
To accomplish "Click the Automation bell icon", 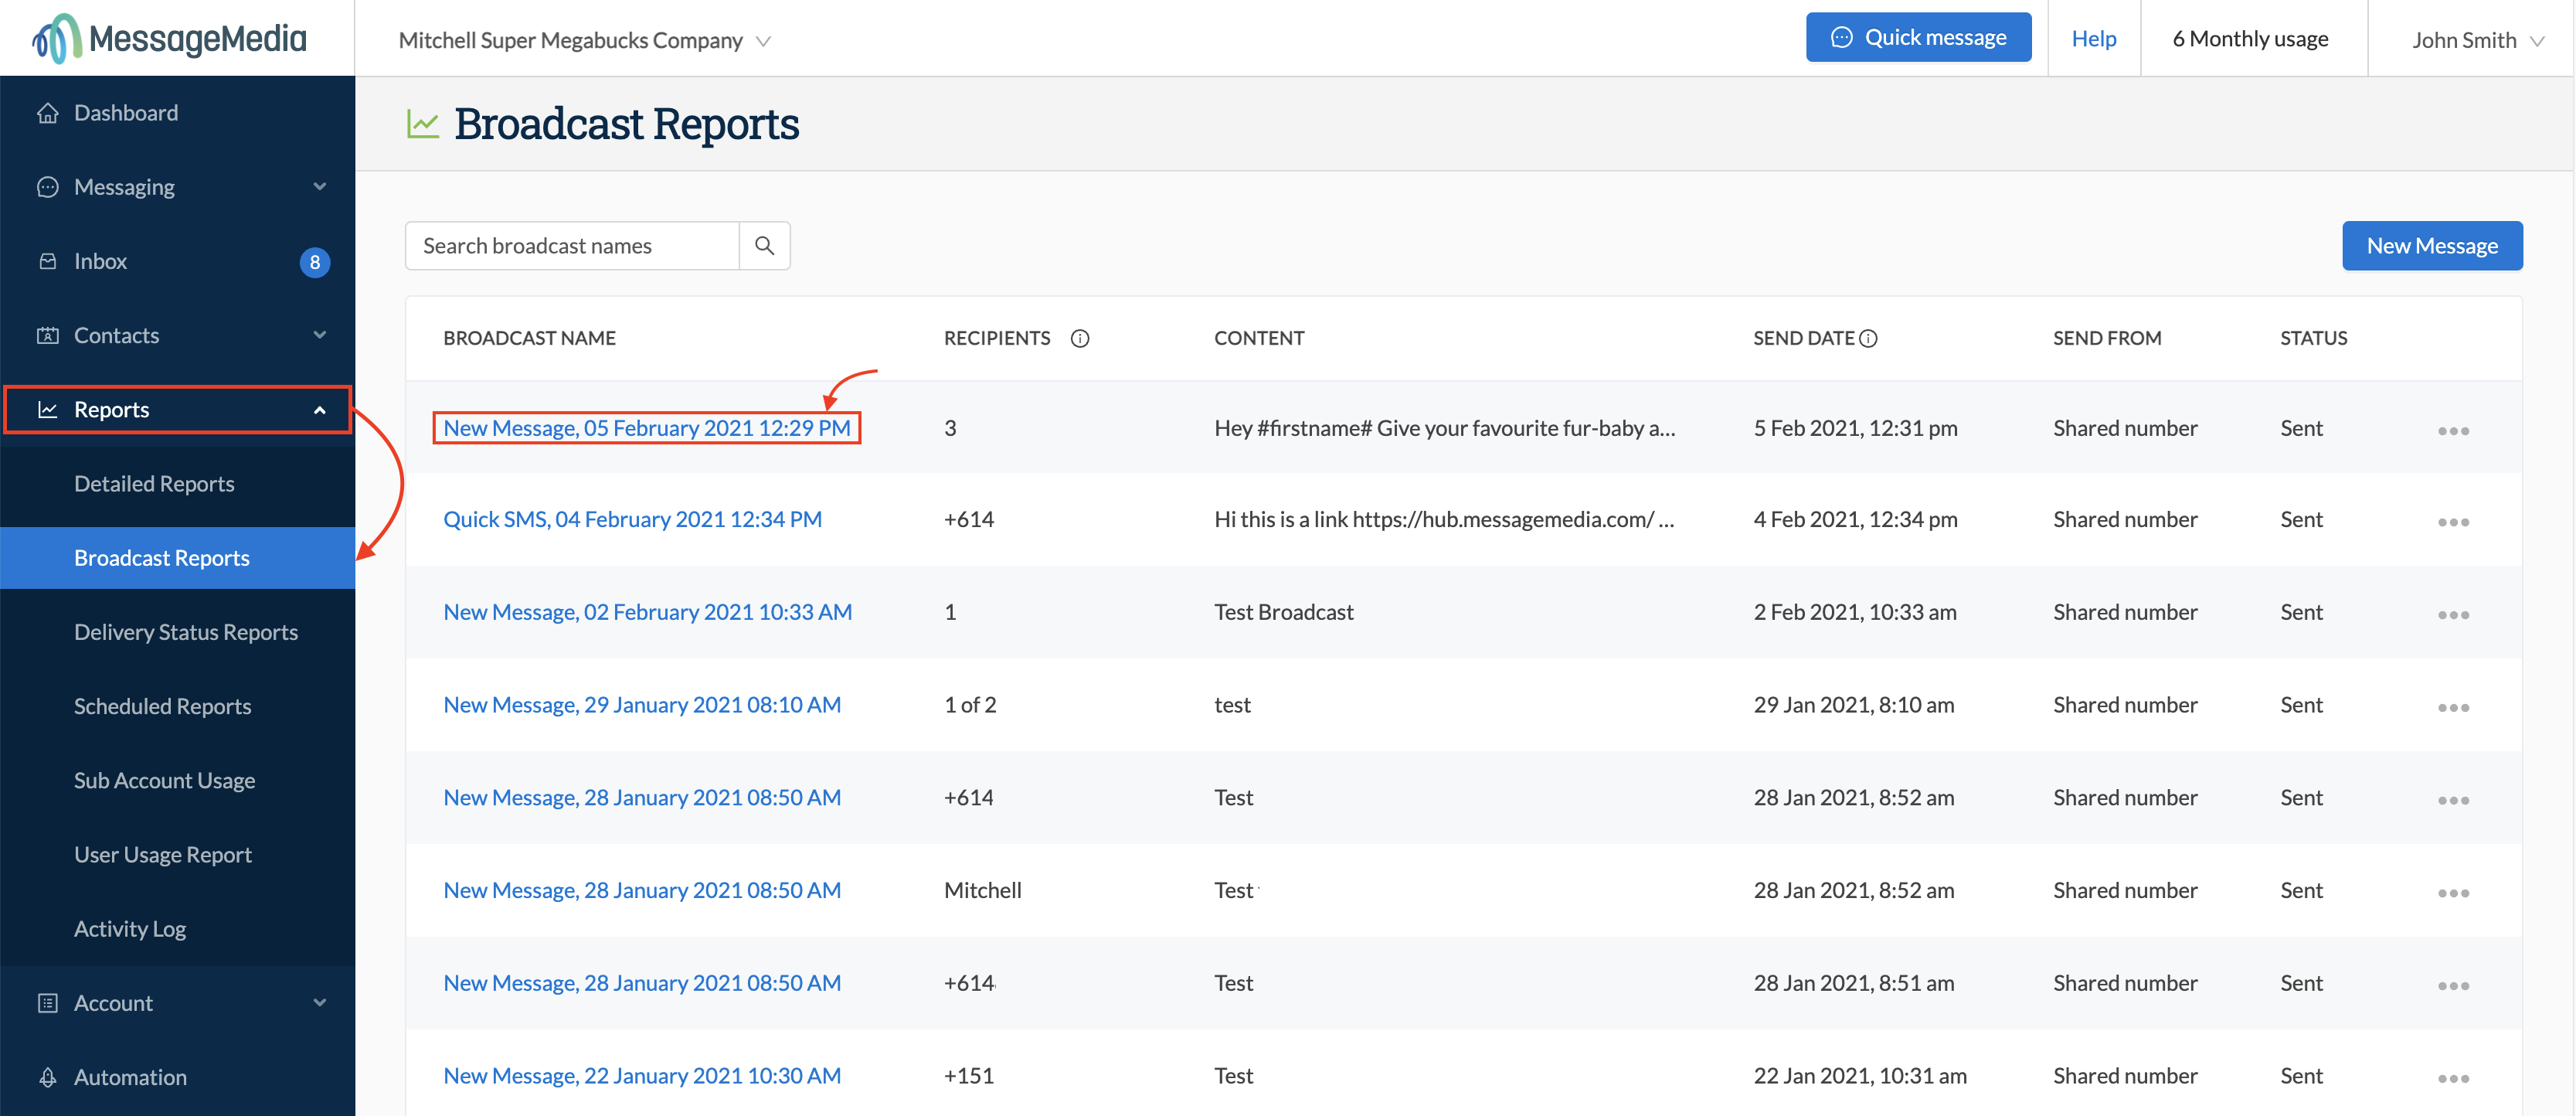I will tap(48, 1077).
